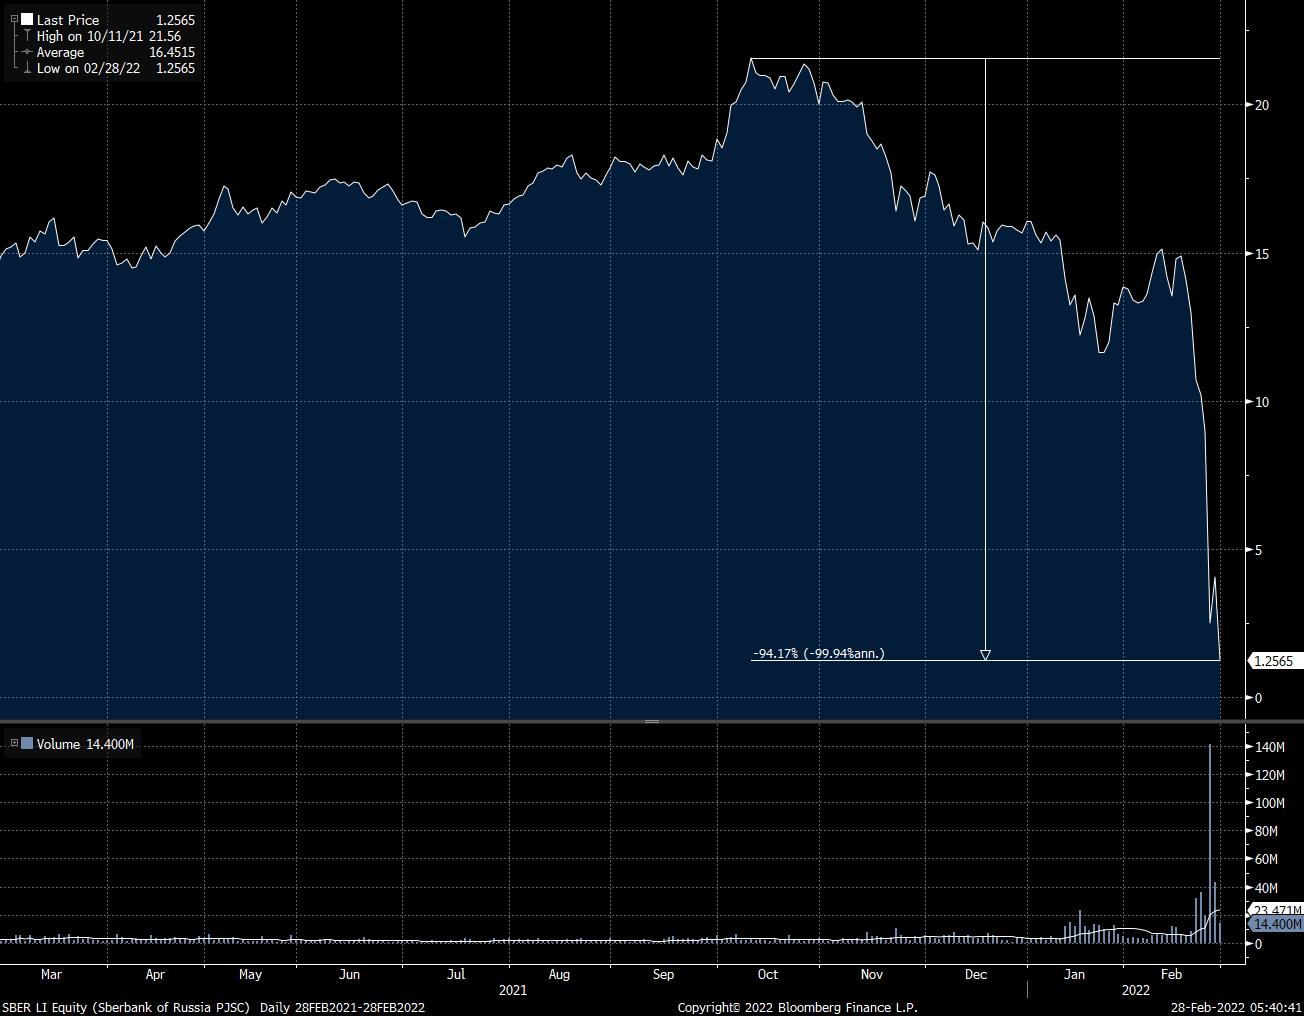Select the Average line icon in legend

[27, 52]
